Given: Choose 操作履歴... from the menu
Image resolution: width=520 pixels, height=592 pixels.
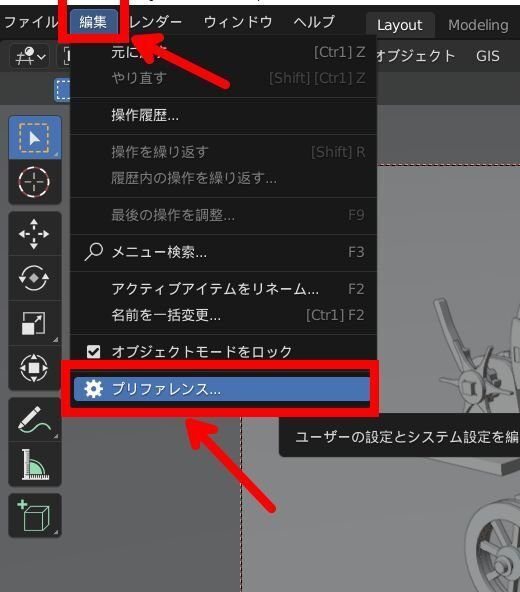Looking at the screenshot, I should click(224, 116).
